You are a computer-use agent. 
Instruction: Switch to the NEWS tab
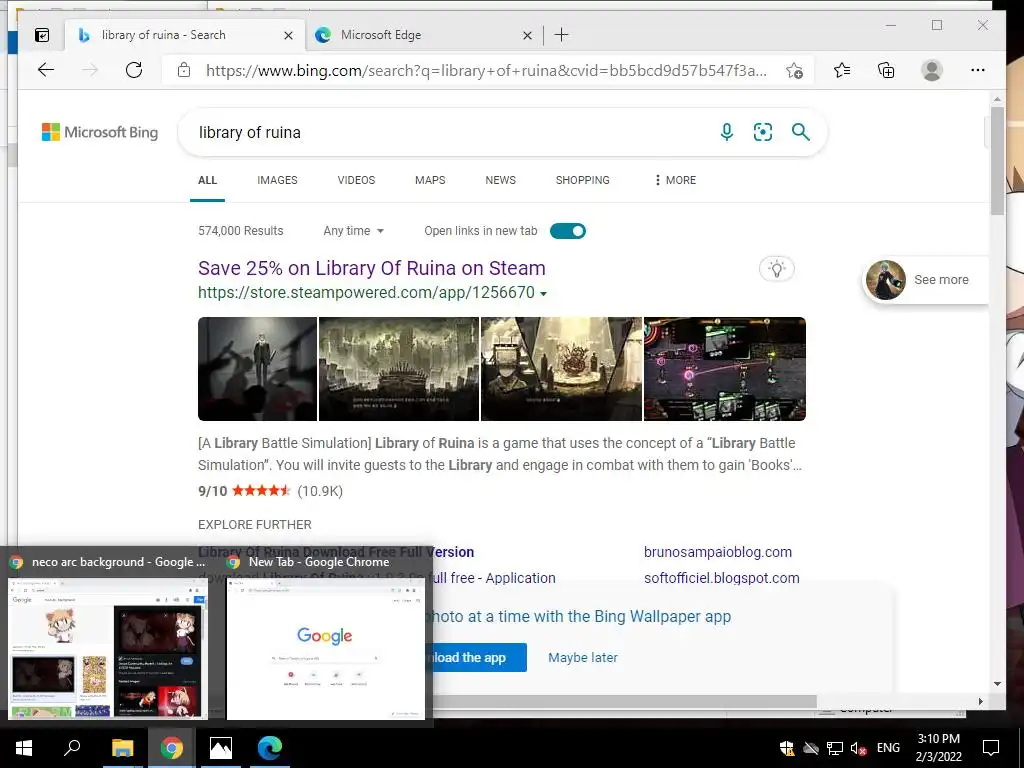click(500, 180)
